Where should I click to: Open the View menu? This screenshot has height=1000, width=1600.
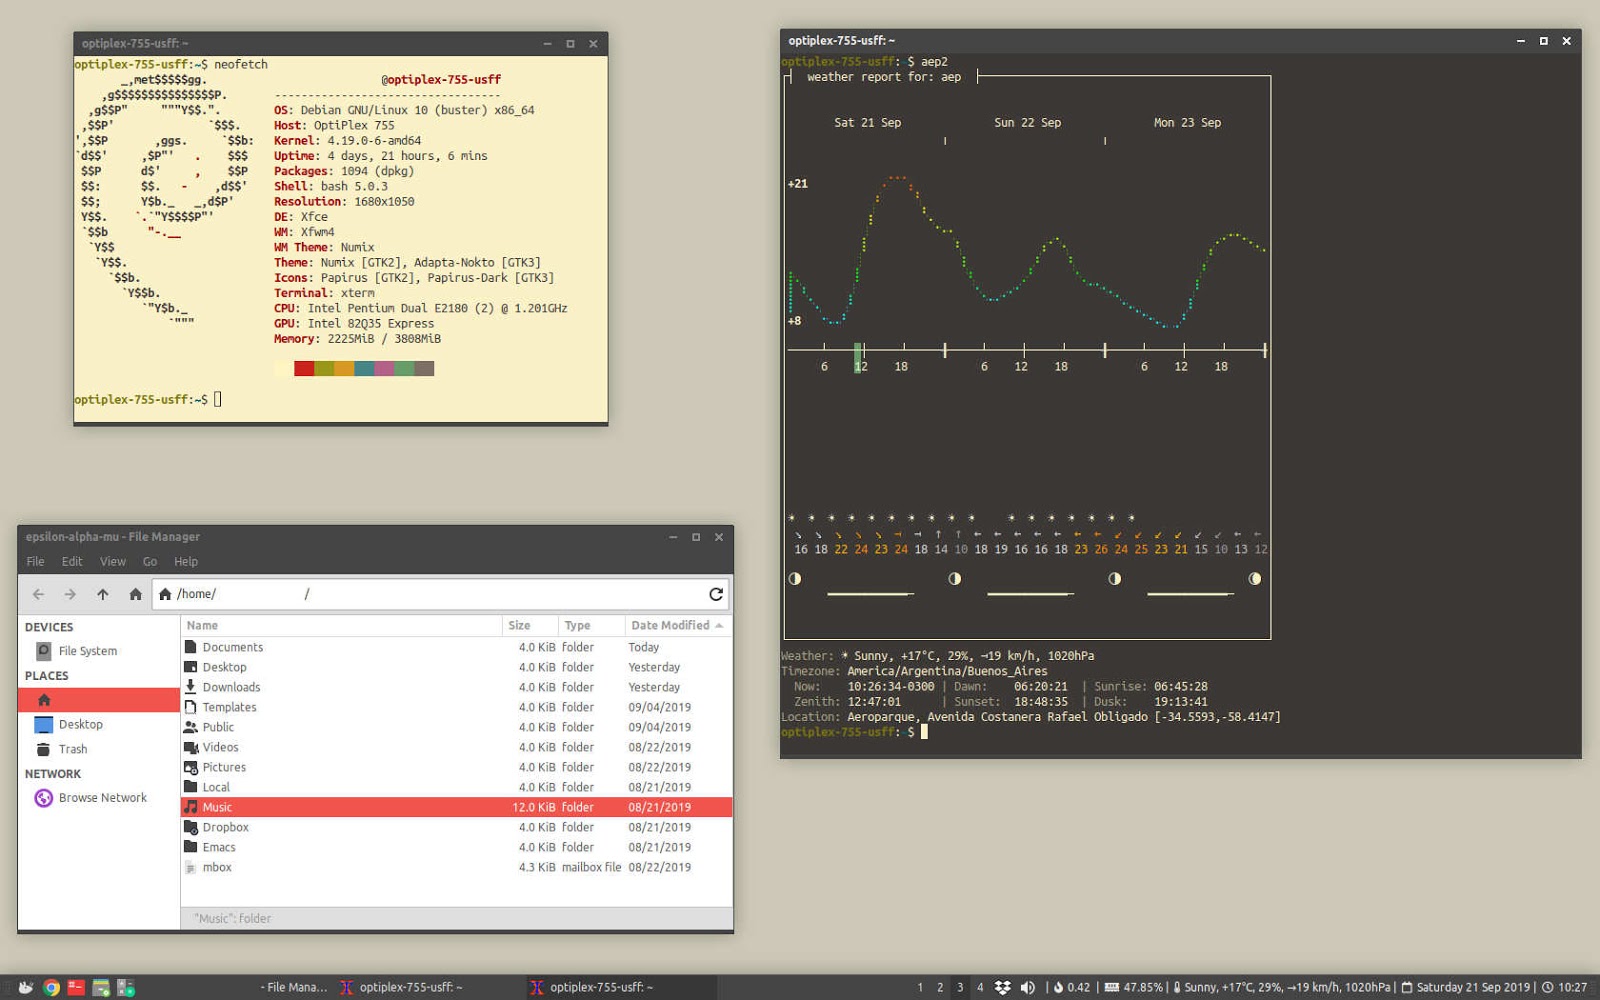(112, 561)
